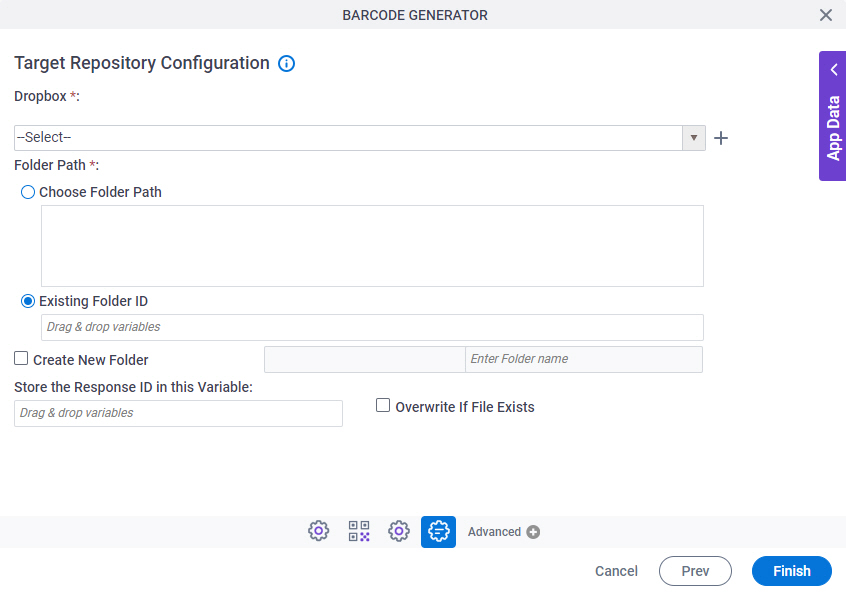
Task: Click the Store Response ID variable field
Action: 178,413
